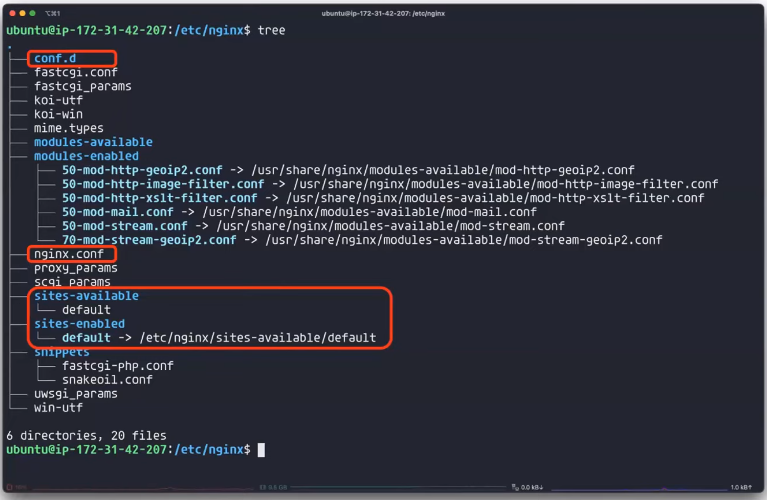
Task: Select the fastcgi-php.conf file entry
Action: (x=117, y=366)
